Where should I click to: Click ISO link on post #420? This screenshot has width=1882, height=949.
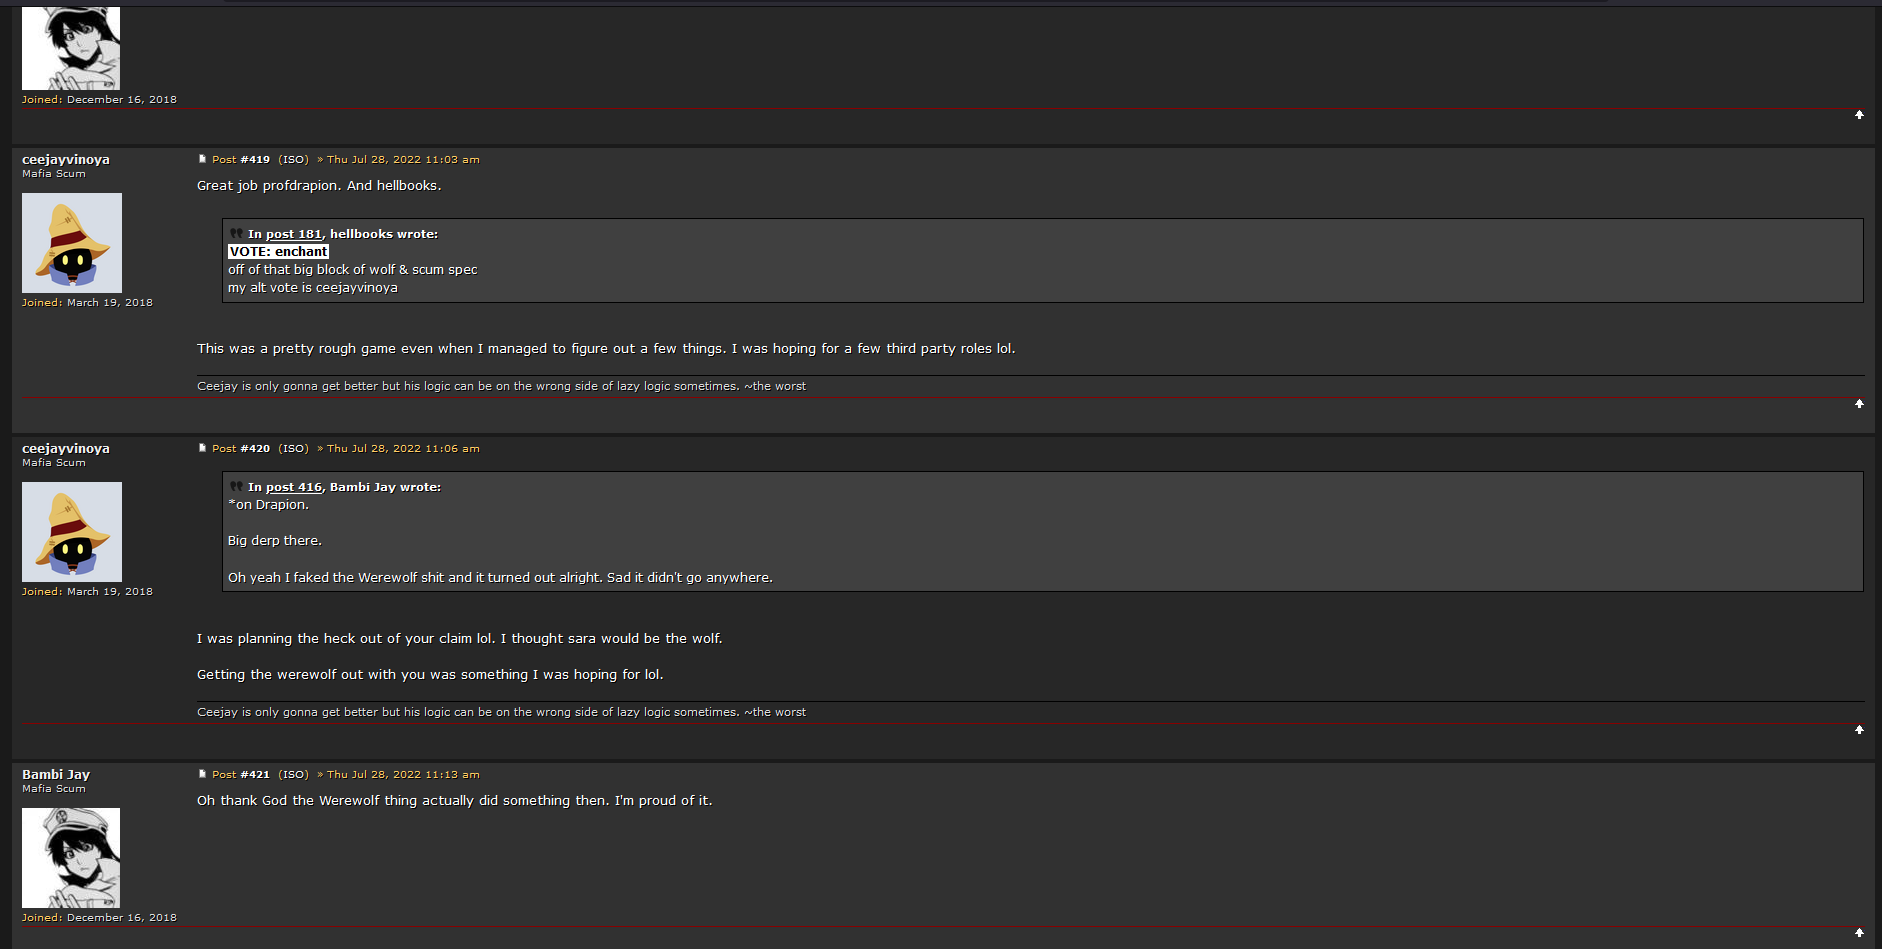(293, 448)
